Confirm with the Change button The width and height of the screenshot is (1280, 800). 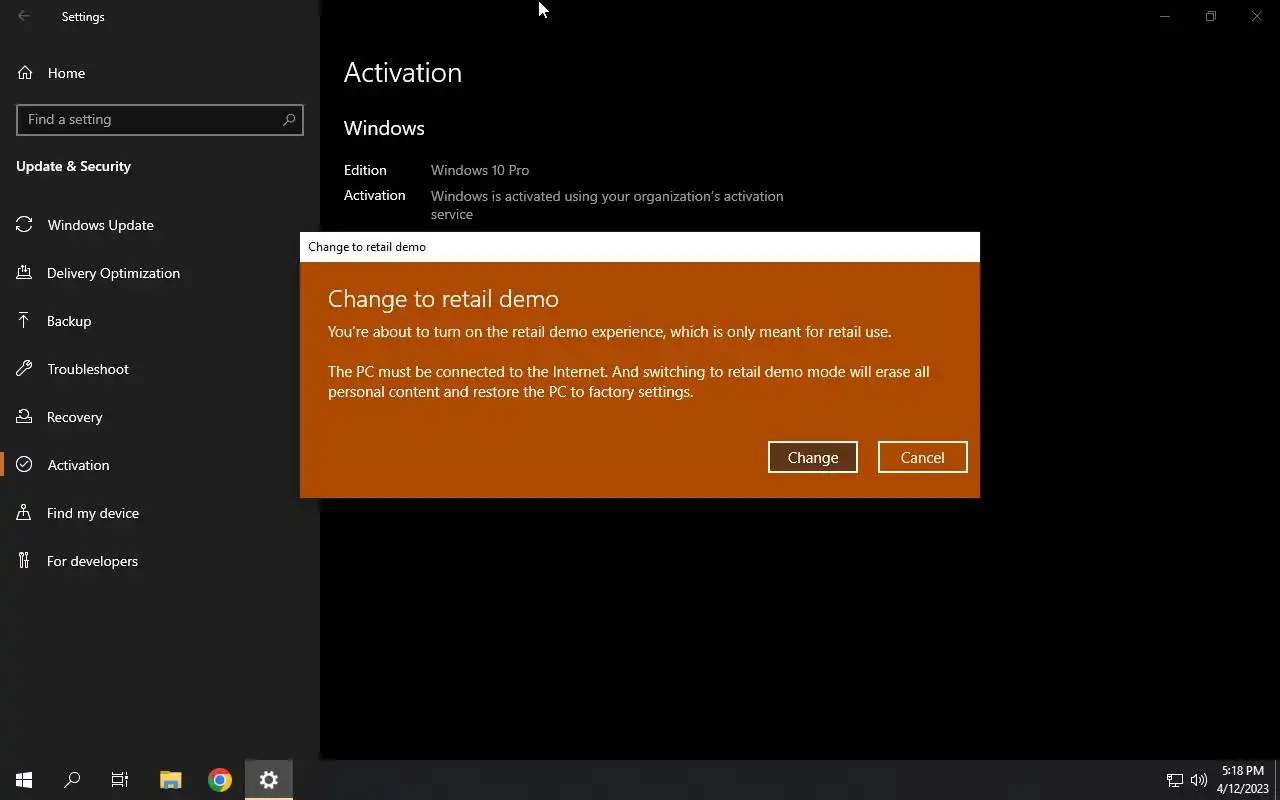point(812,457)
